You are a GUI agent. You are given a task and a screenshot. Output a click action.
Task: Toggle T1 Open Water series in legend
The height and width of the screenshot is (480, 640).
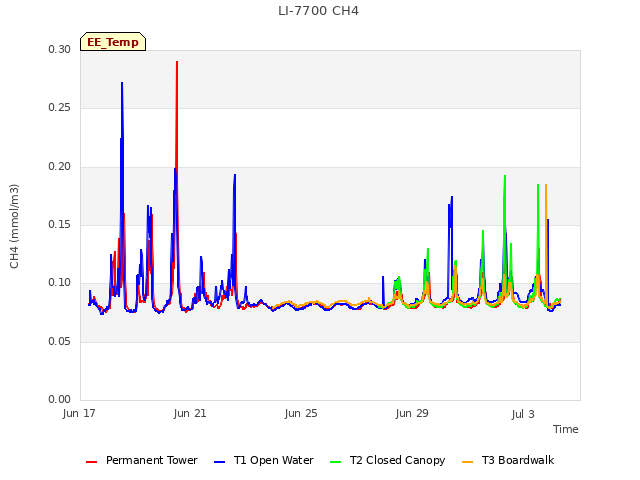coord(264,460)
